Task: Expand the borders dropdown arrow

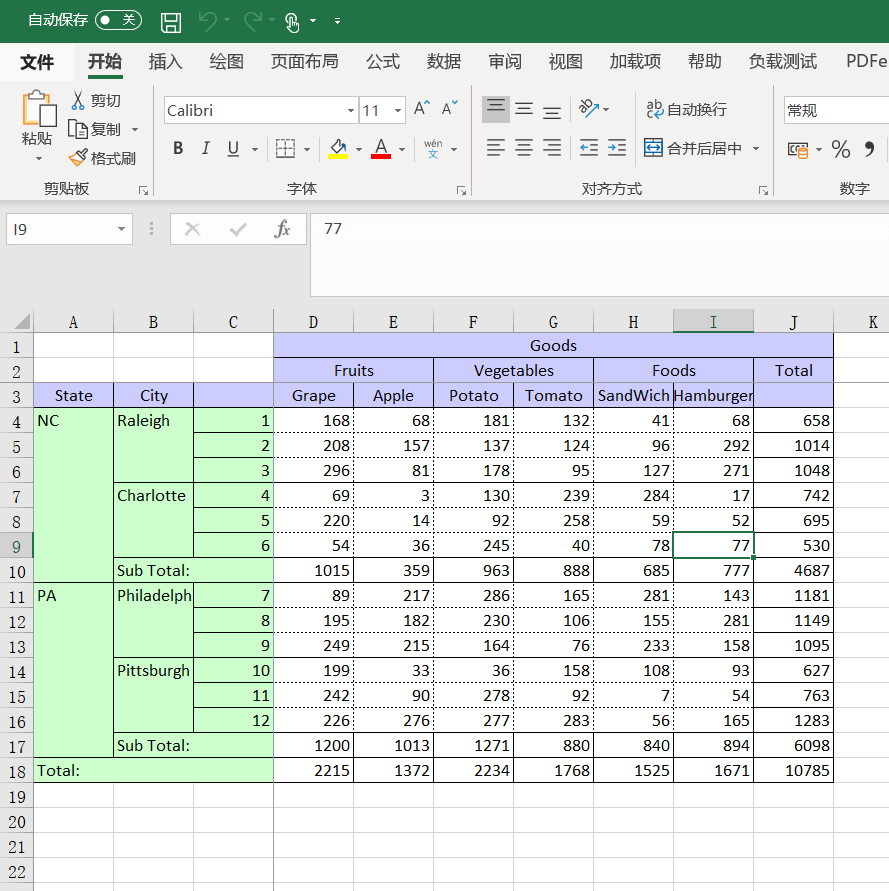Action: [x=307, y=149]
